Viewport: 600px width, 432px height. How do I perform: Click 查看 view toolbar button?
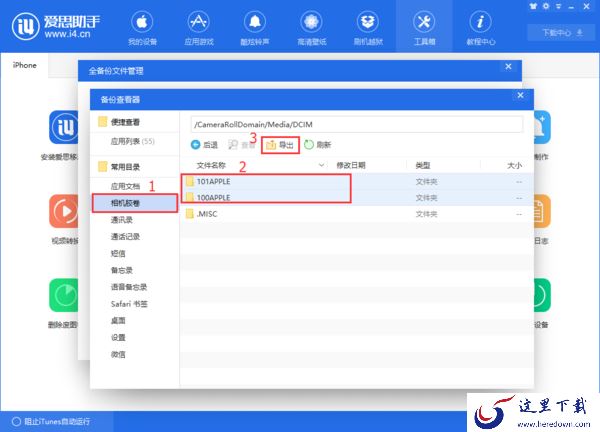(x=241, y=145)
